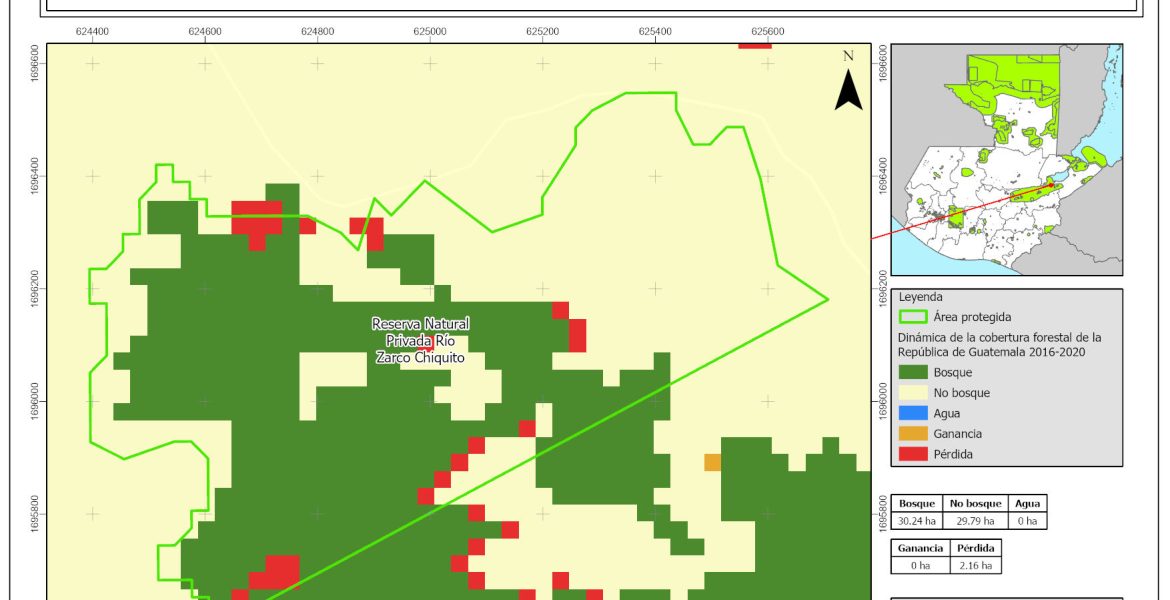Select the 2.16 ha Pérdida table cell

tap(974, 566)
